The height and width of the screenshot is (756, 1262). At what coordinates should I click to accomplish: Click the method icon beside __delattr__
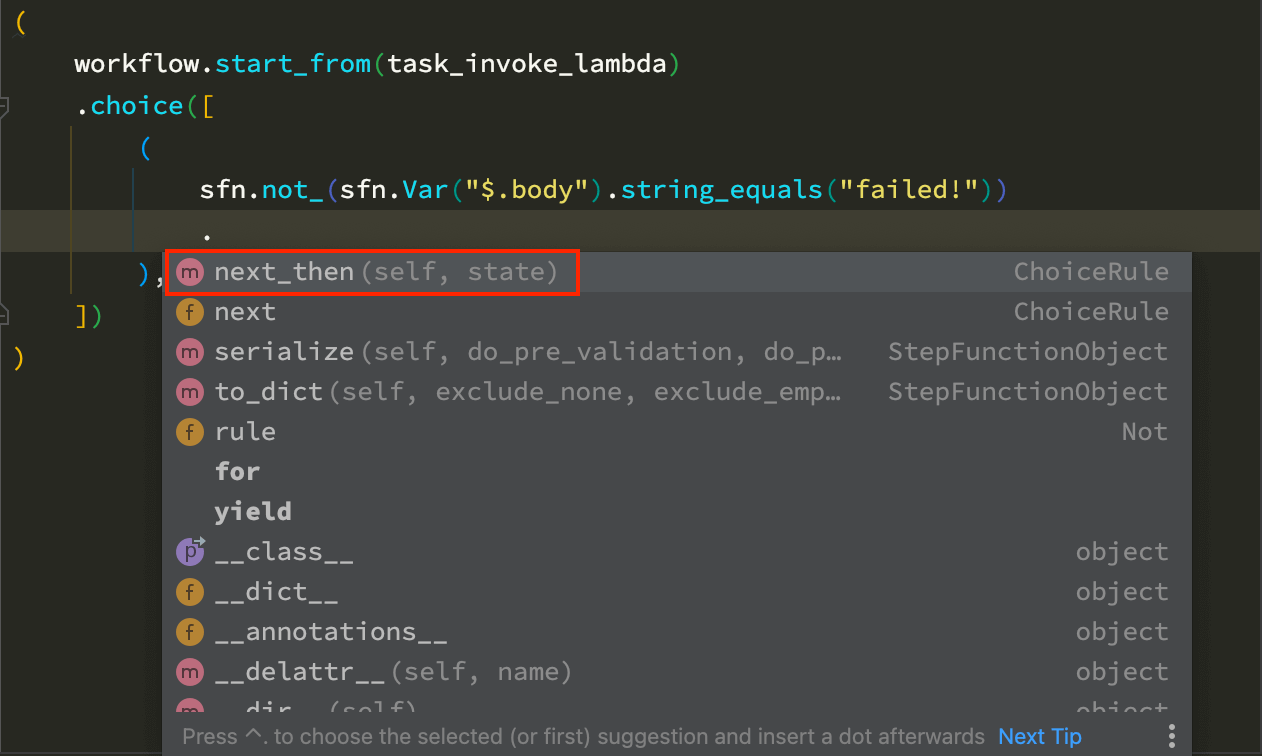click(x=189, y=672)
